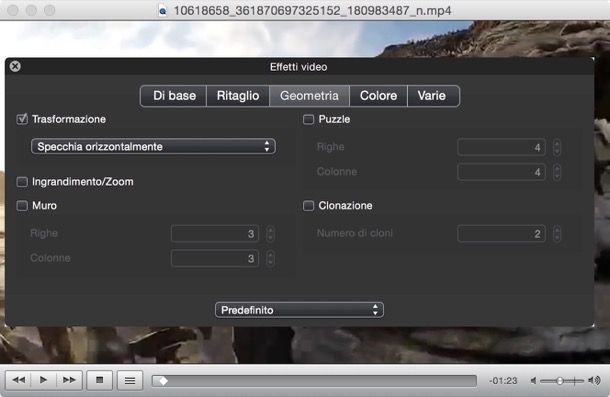Viewport: 610px width, 397px height.
Task: Stop video playback
Action: coord(100,380)
